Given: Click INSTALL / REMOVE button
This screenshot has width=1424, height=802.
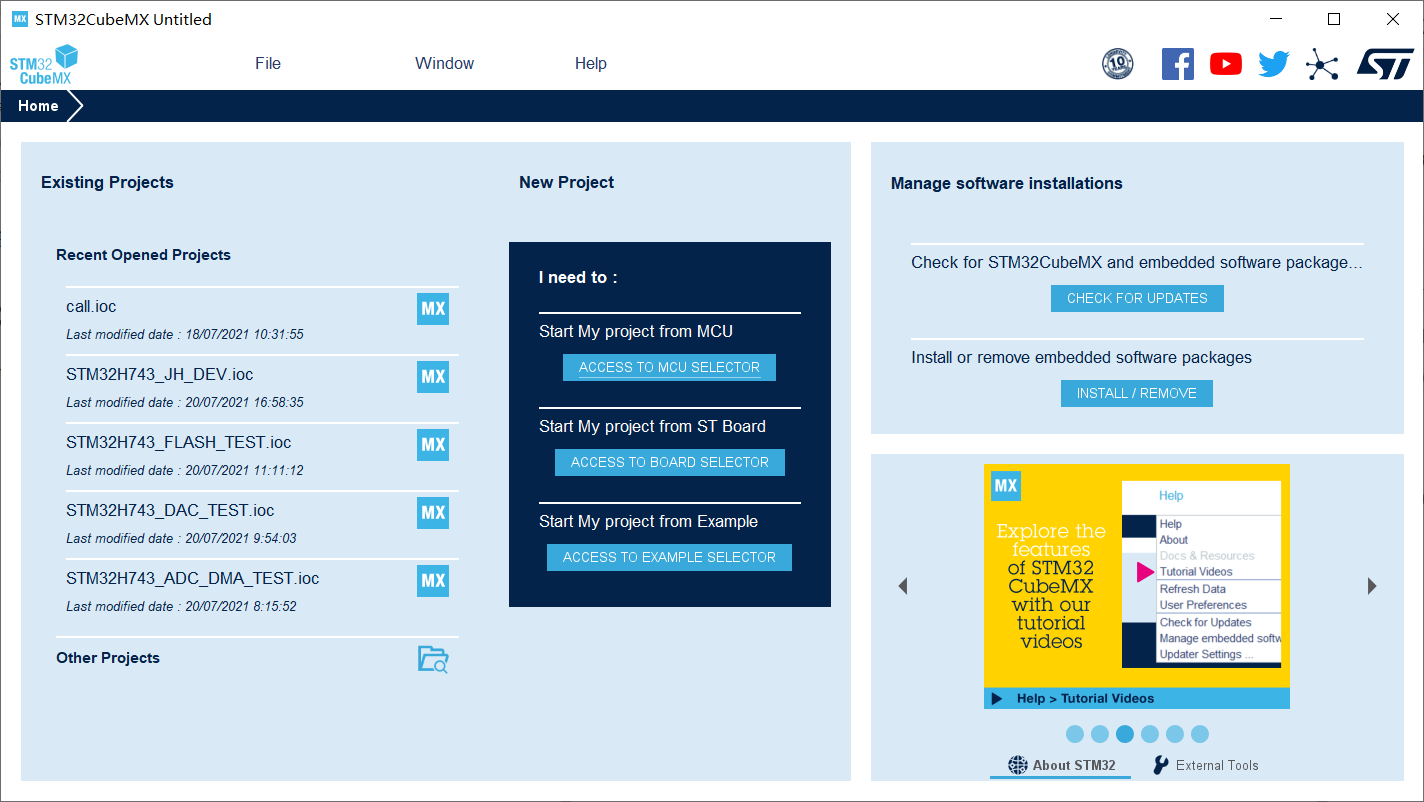Looking at the screenshot, I should pos(1137,393).
